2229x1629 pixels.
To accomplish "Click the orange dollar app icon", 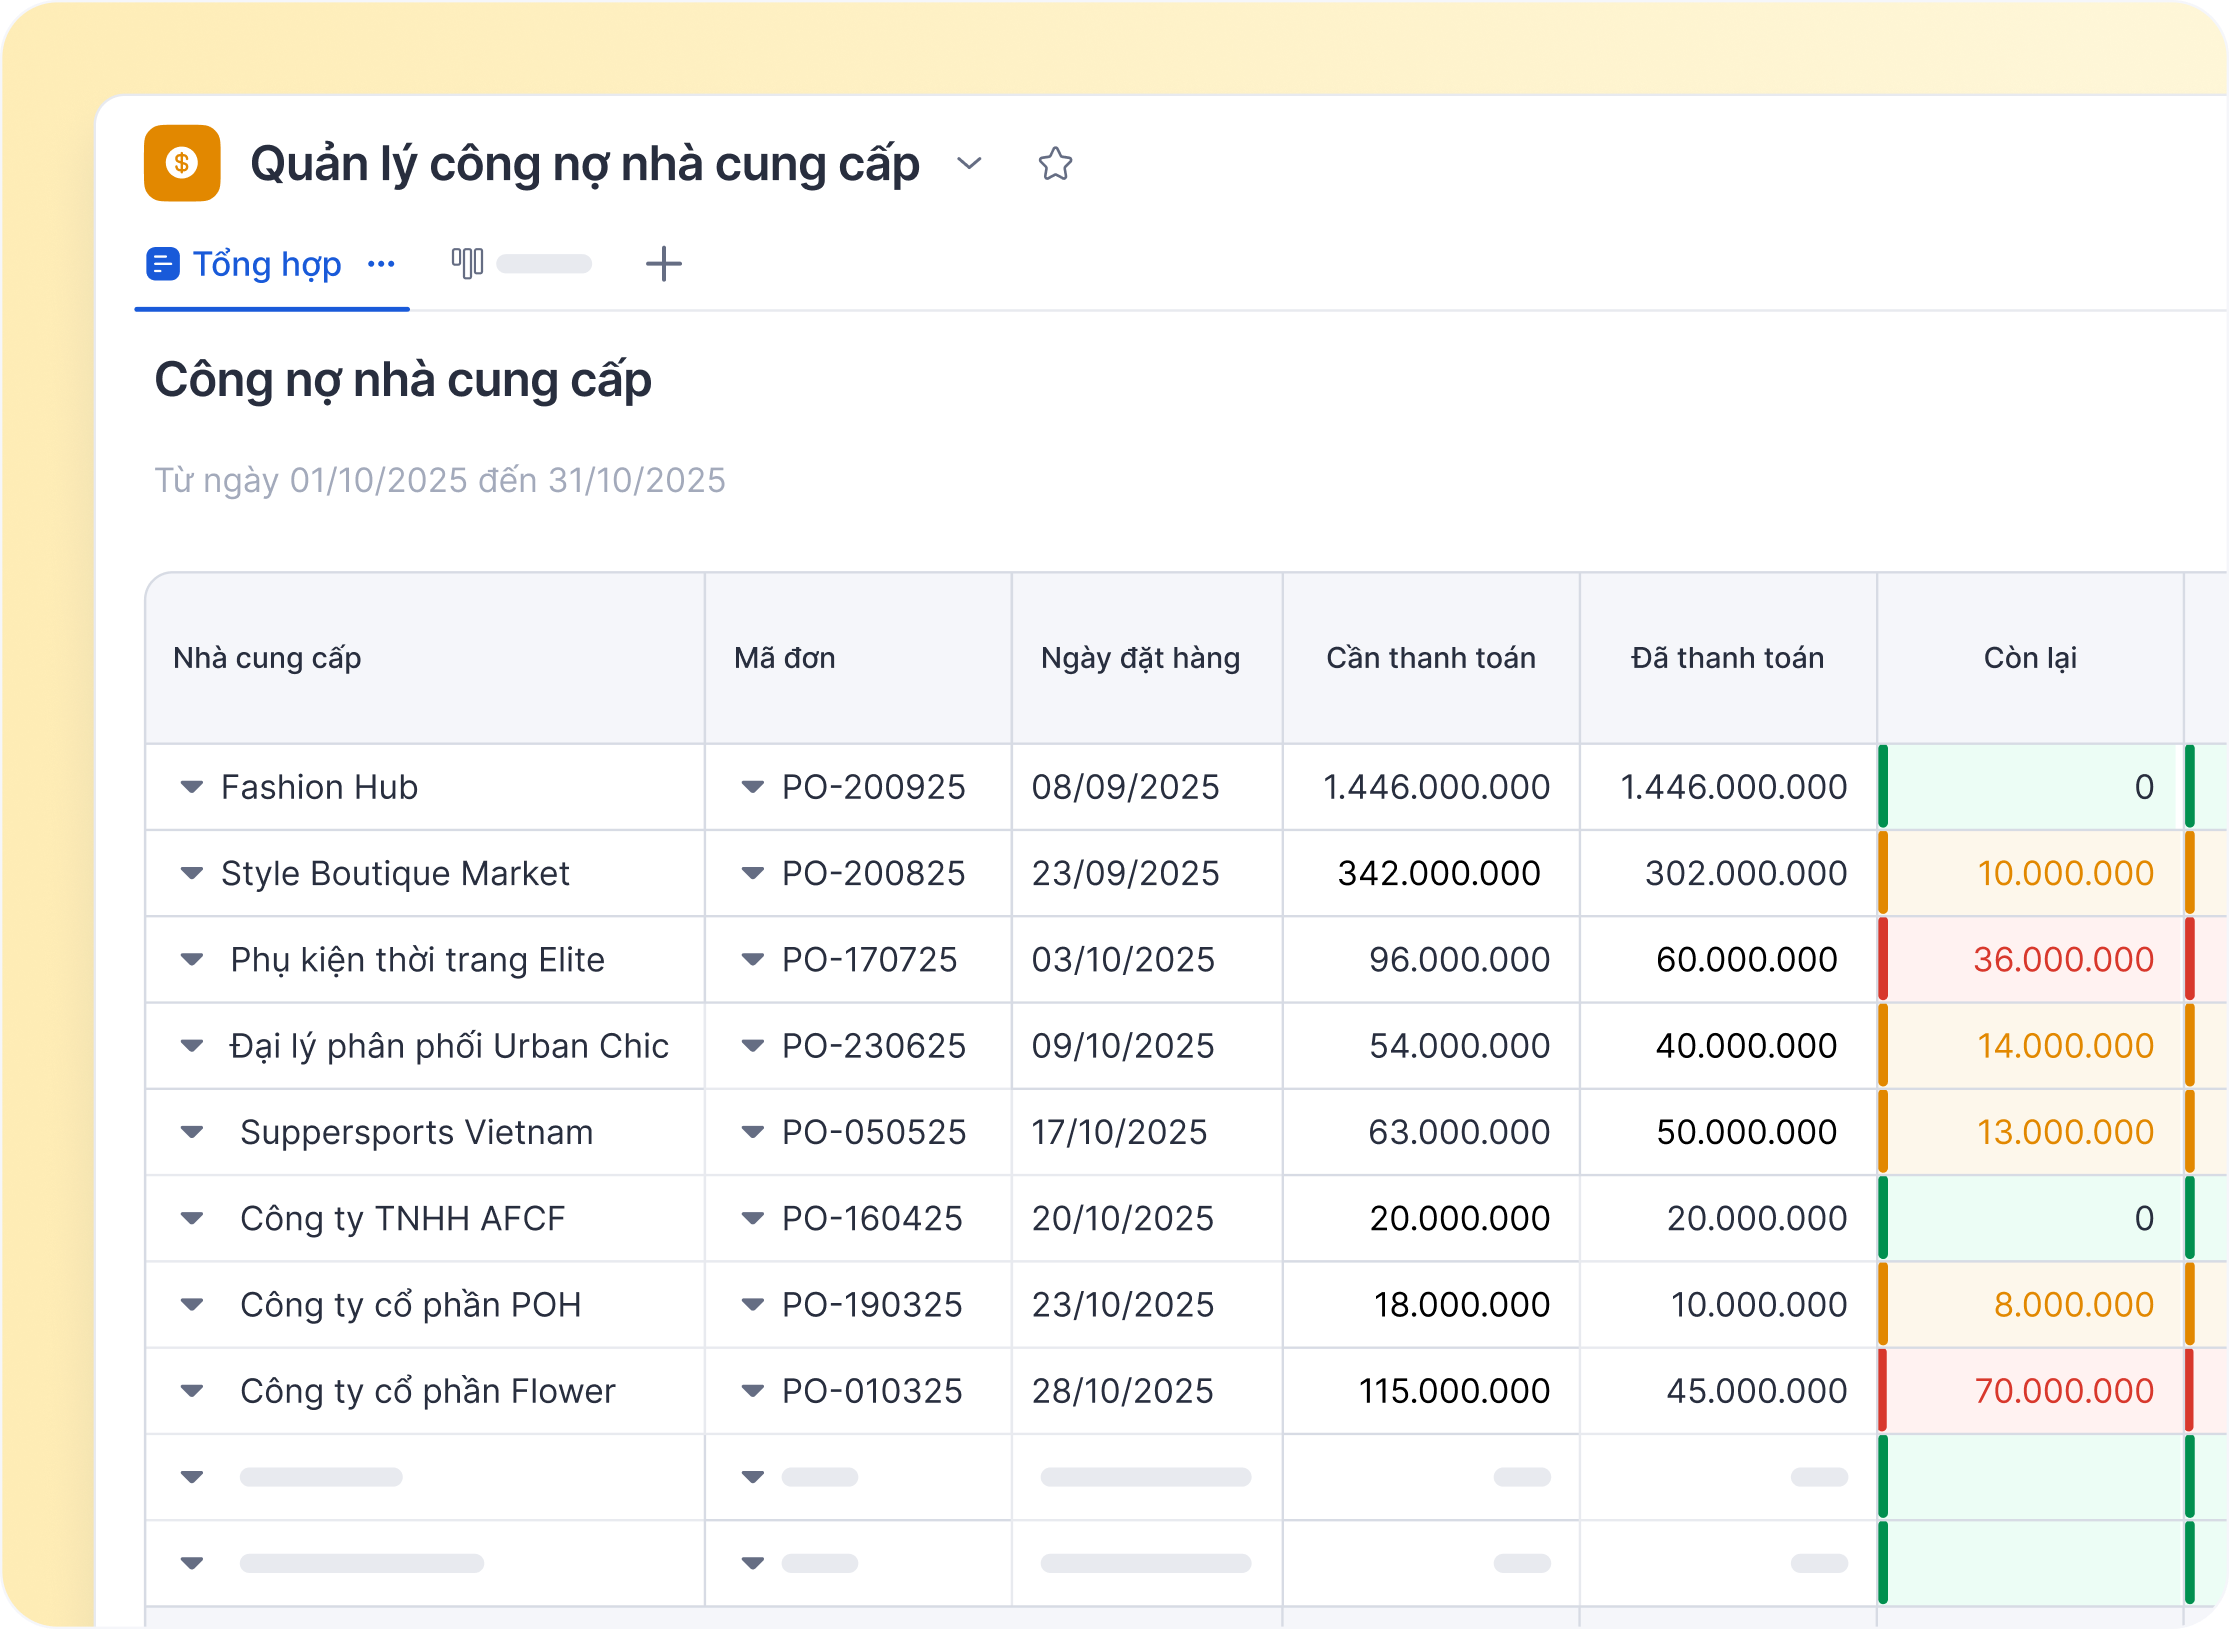I will pos(182,163).
